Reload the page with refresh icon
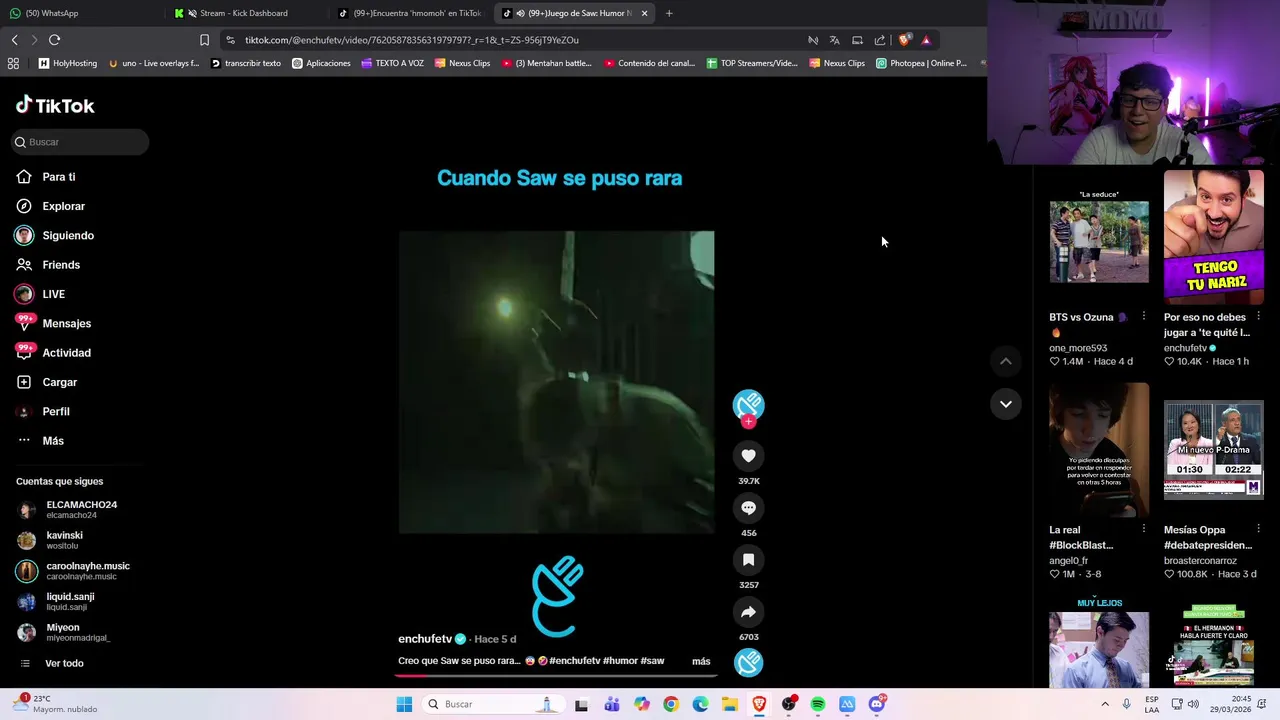Viewport: 1280px width, 720px height. 54,40
